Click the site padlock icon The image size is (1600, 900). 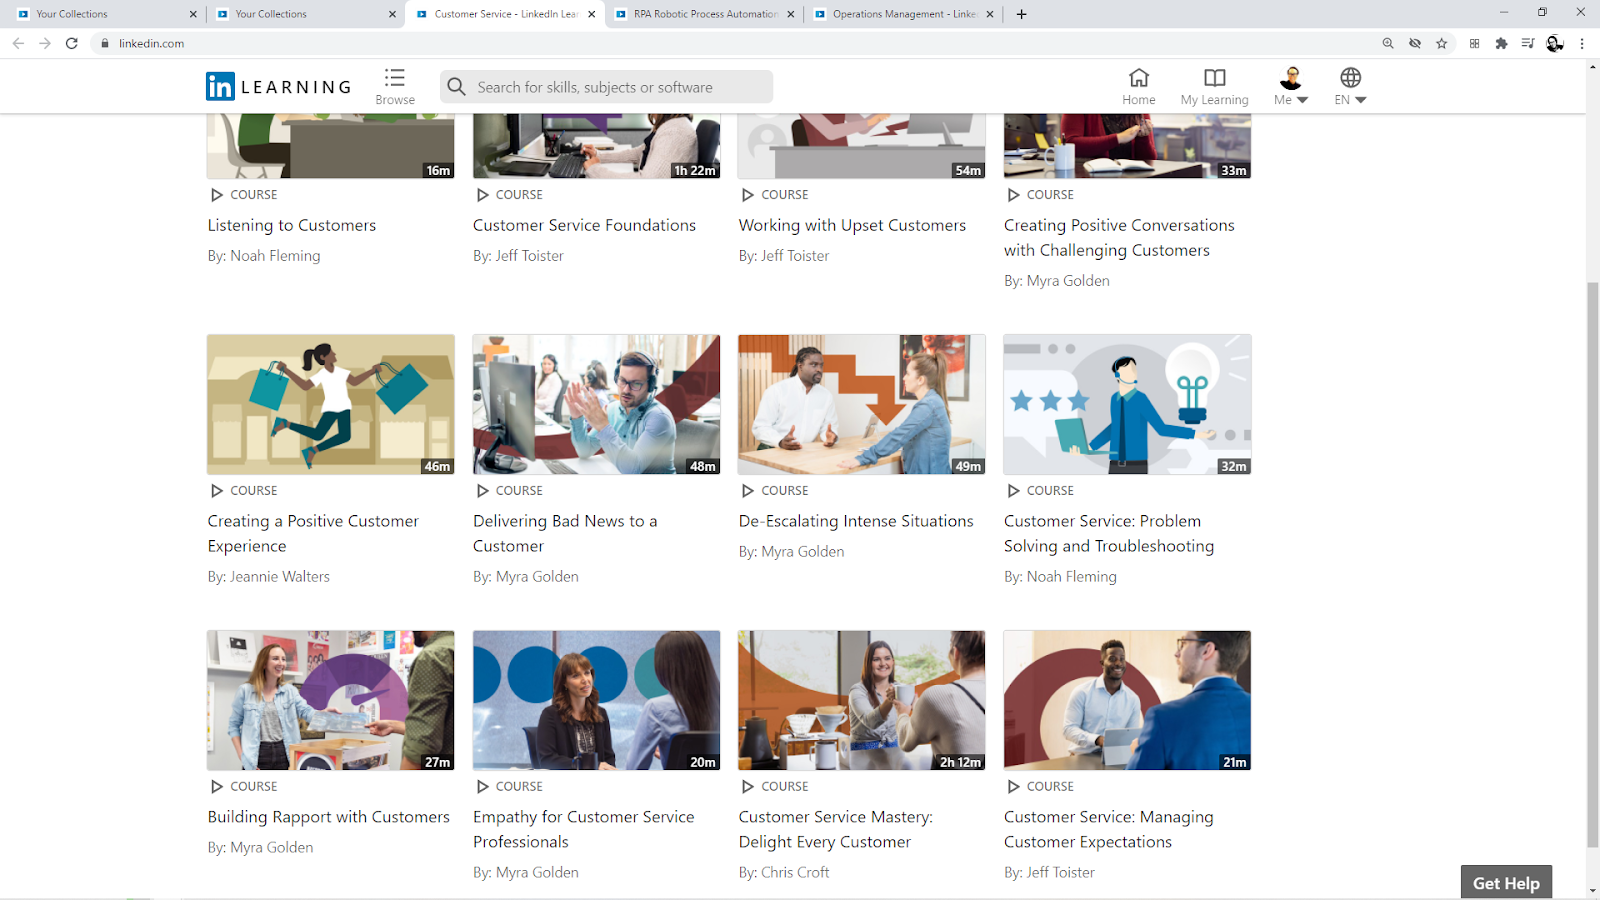(x=105, y=43)
